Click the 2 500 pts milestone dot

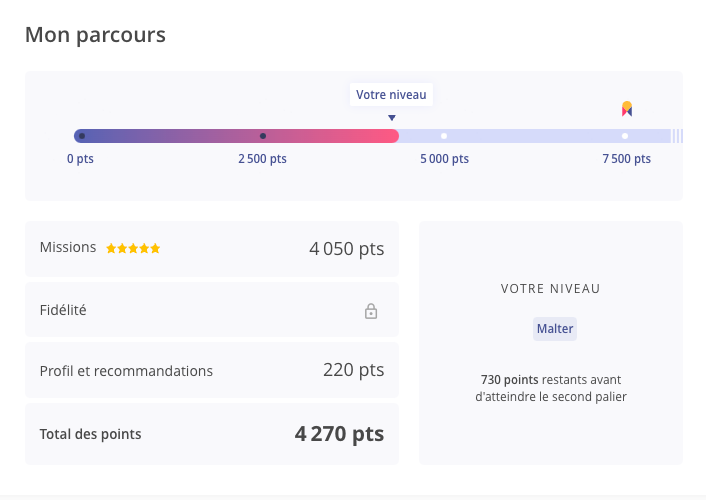click(263, 136)
